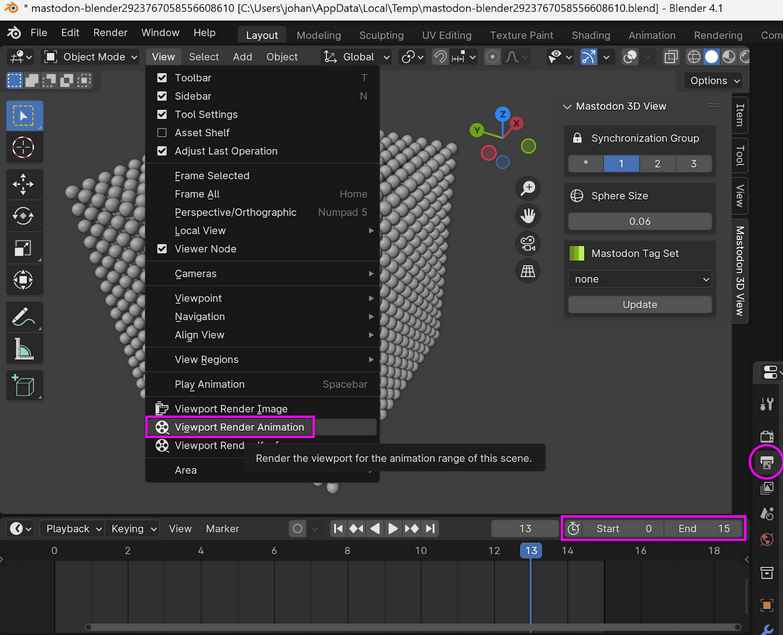Click the current frame 13 field

tap(525, 528)
